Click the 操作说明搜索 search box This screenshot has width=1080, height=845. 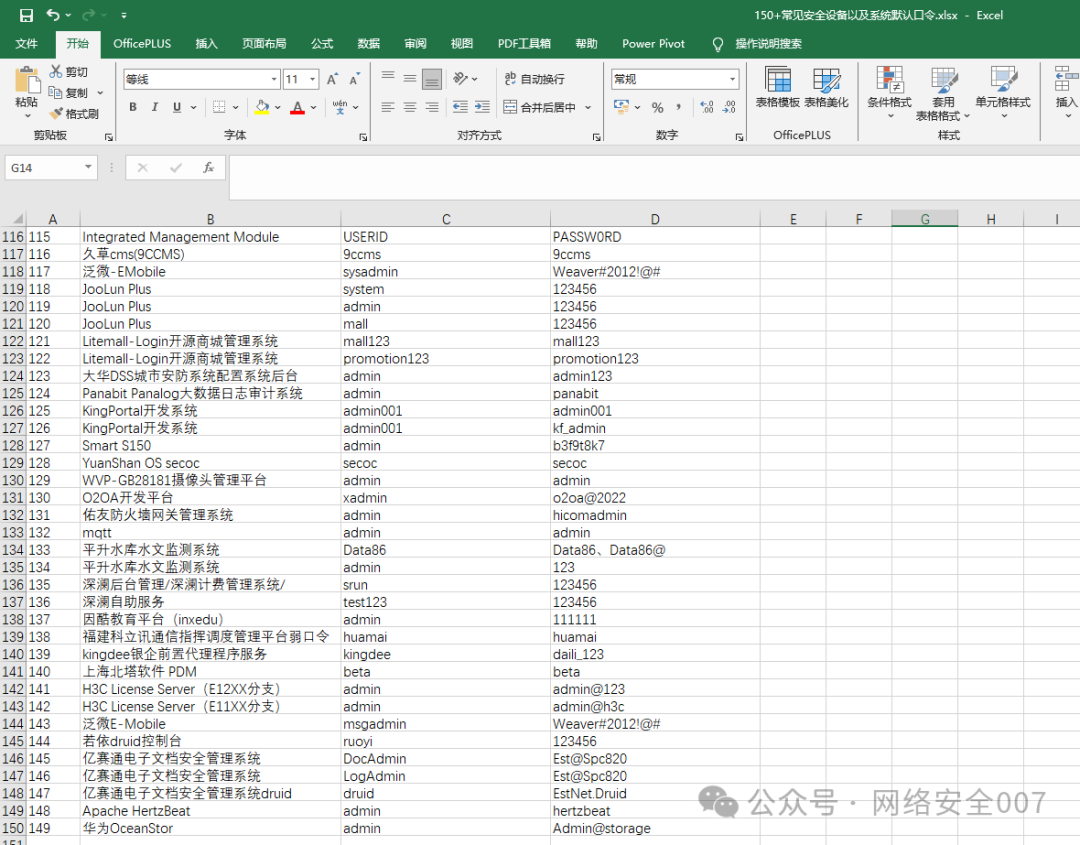click(768, 43)
